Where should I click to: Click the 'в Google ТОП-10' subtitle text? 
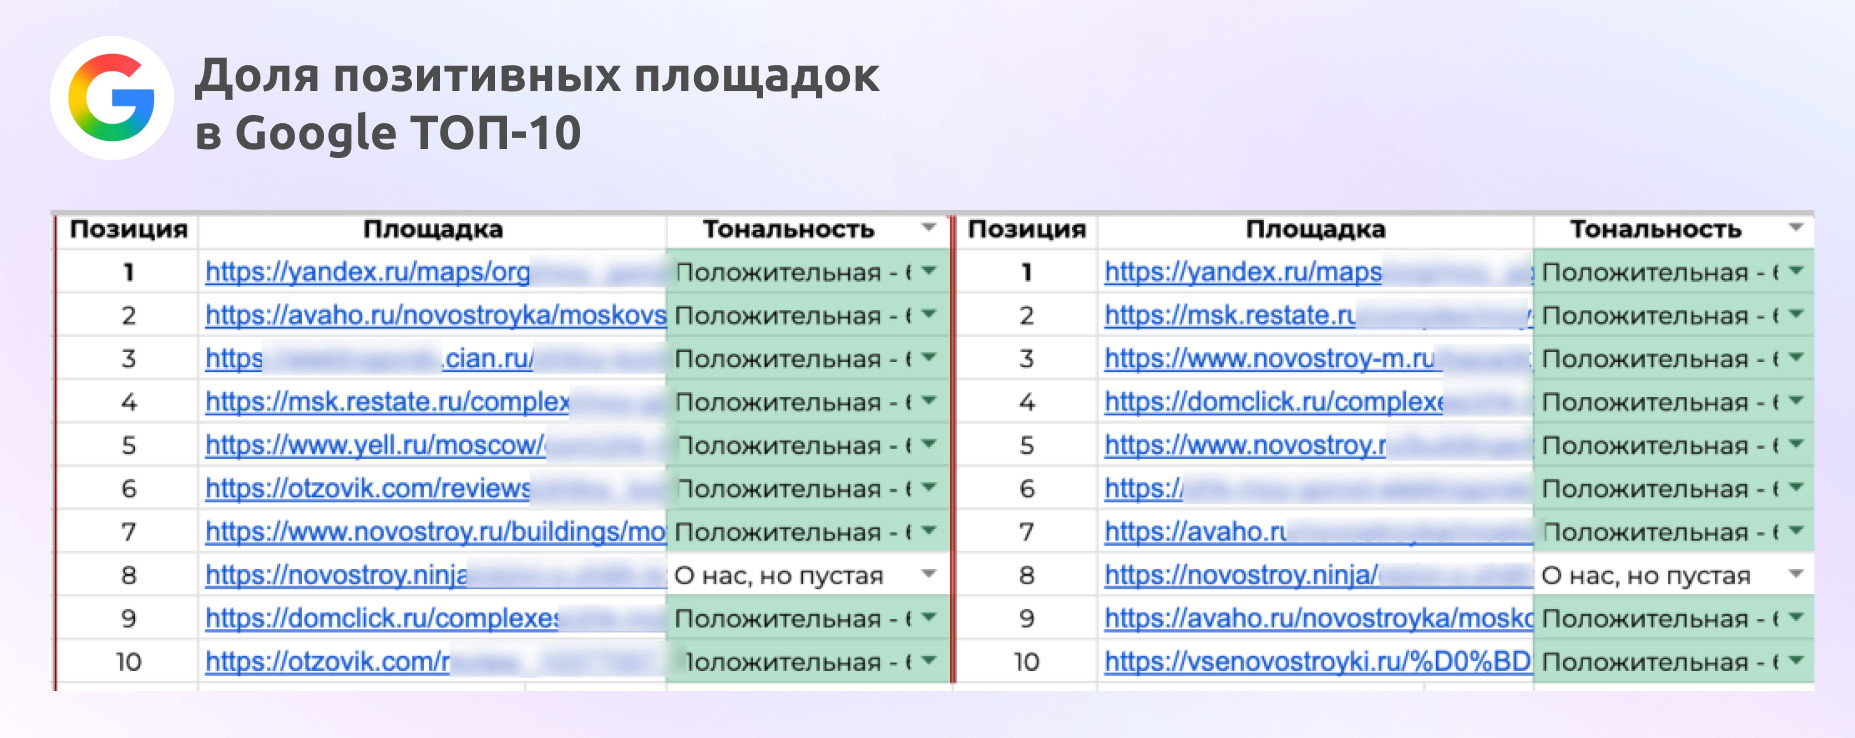click(388, 133)
